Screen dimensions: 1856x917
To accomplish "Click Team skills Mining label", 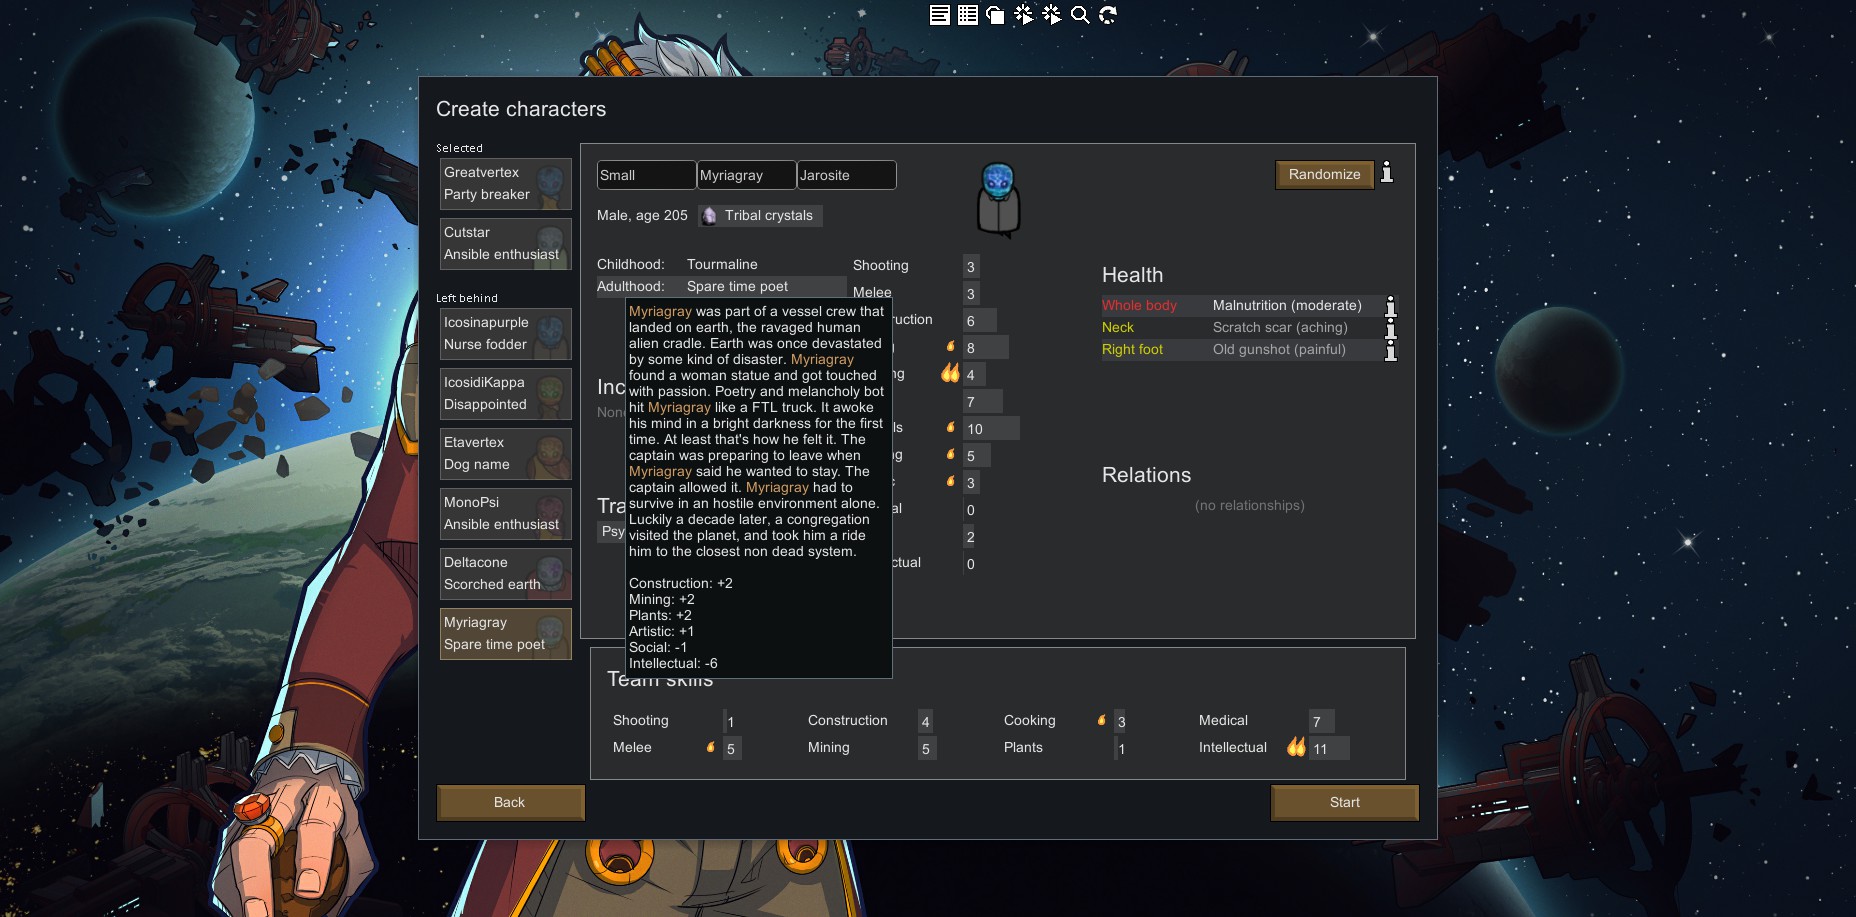I will click(829, 748).
